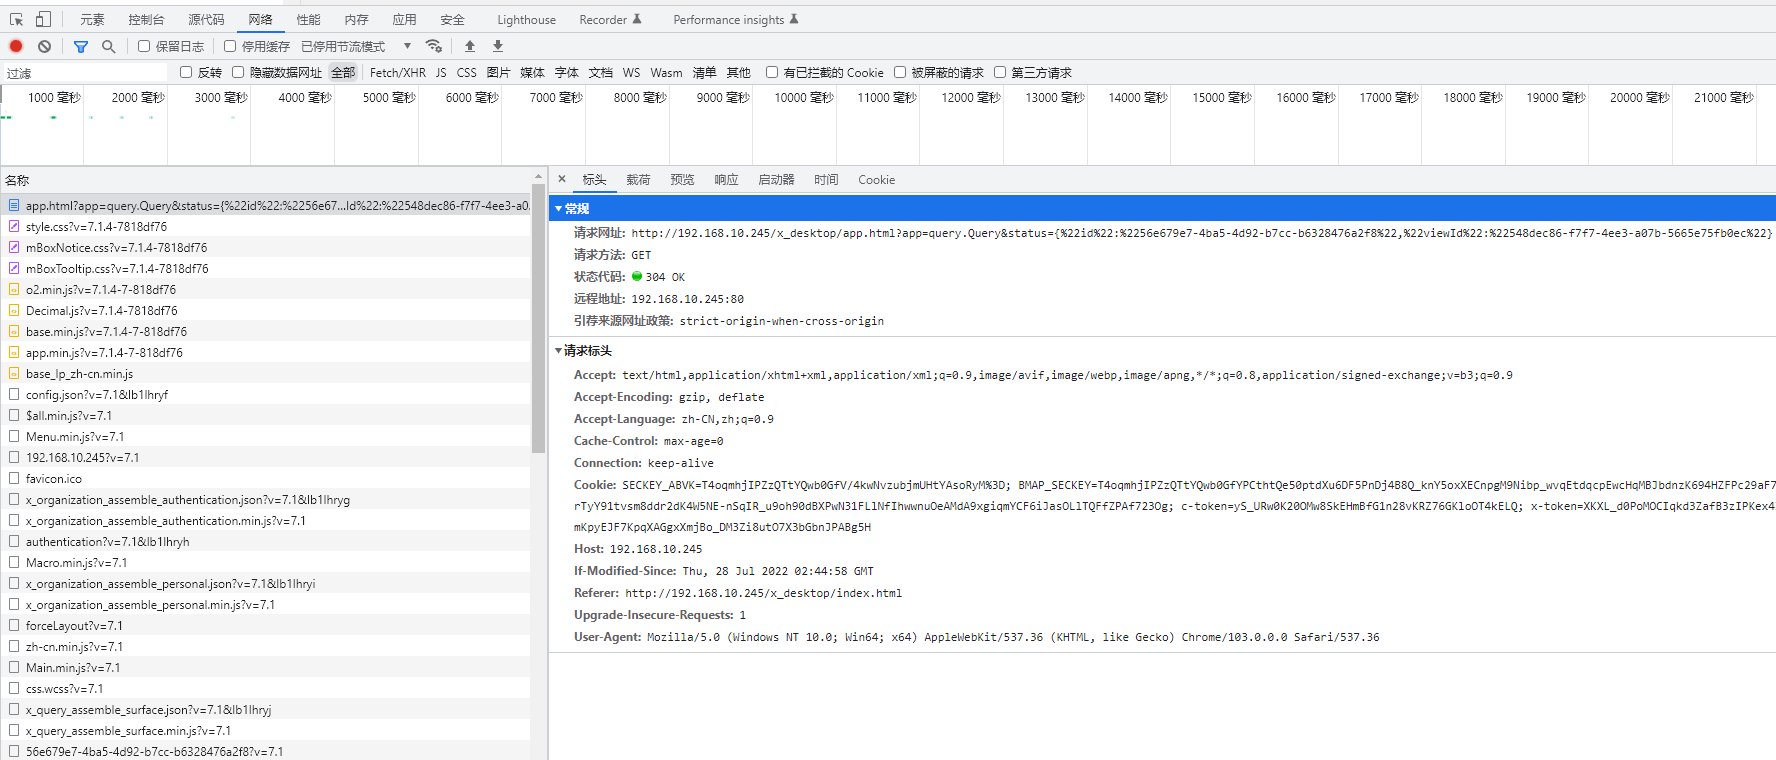Click the import HAR upload arrow icon

pyautogui.click(x=470, y=46)
